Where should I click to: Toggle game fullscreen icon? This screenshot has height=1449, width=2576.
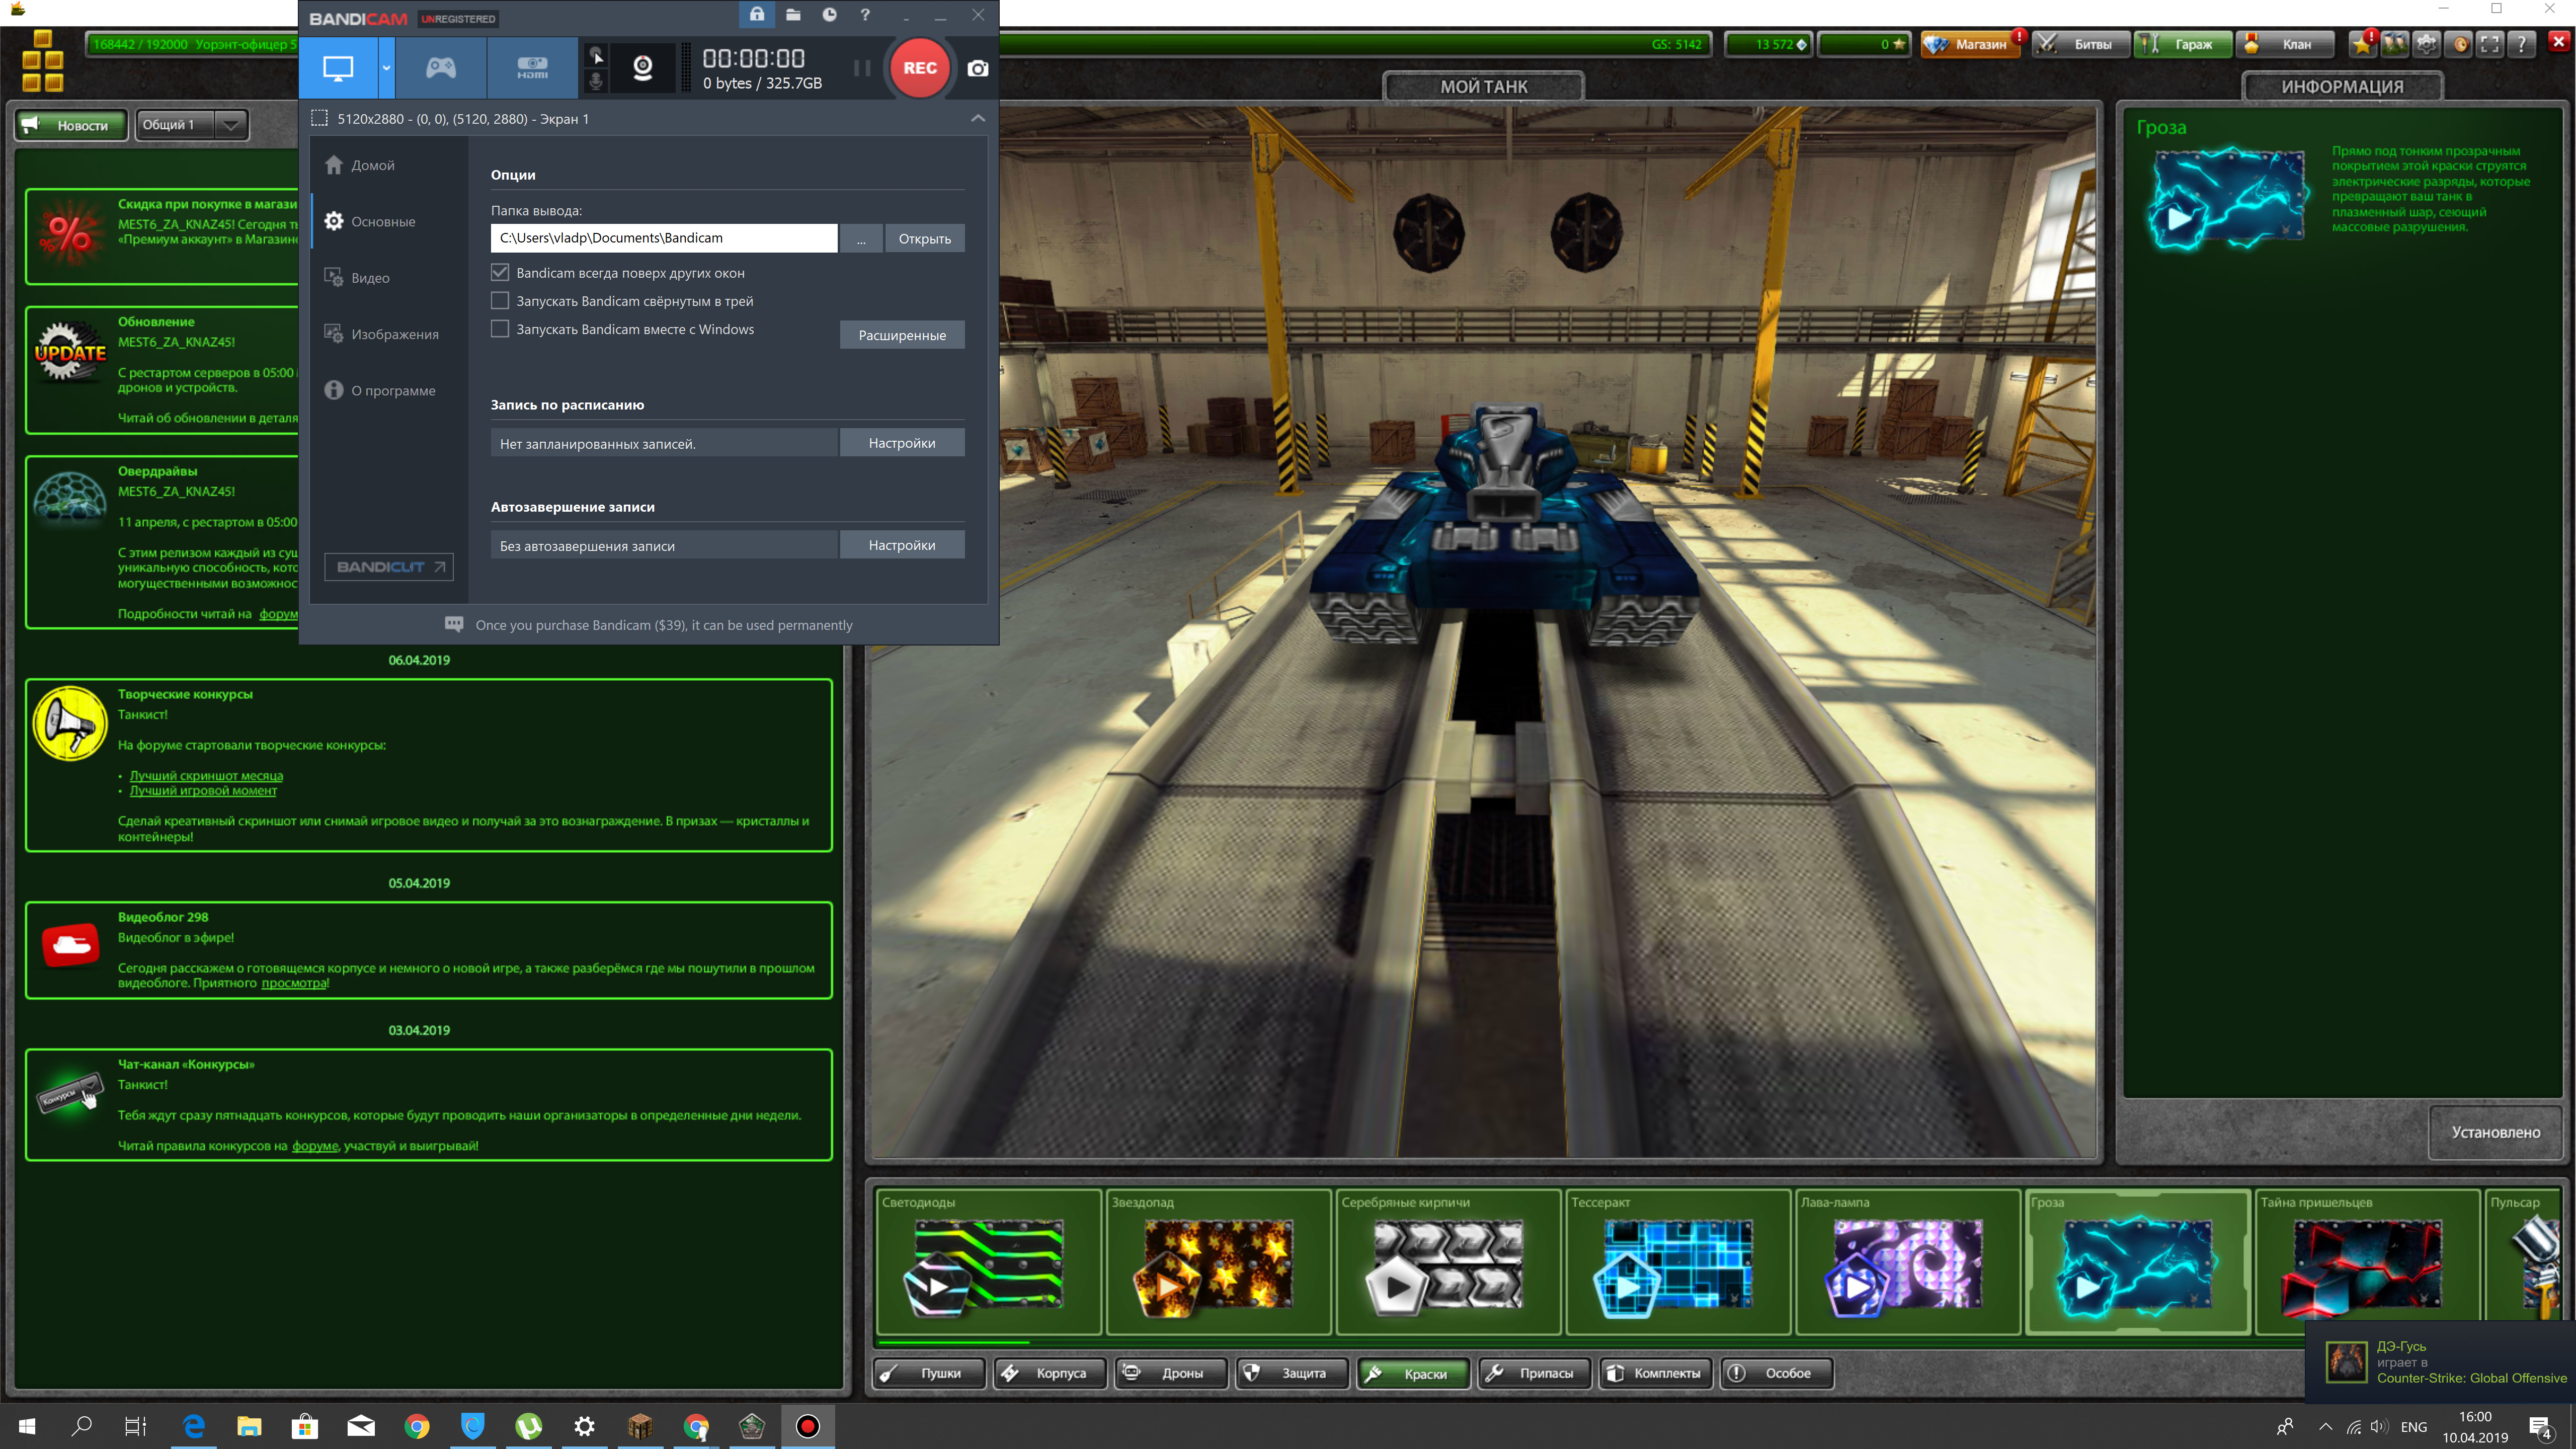2490,44
